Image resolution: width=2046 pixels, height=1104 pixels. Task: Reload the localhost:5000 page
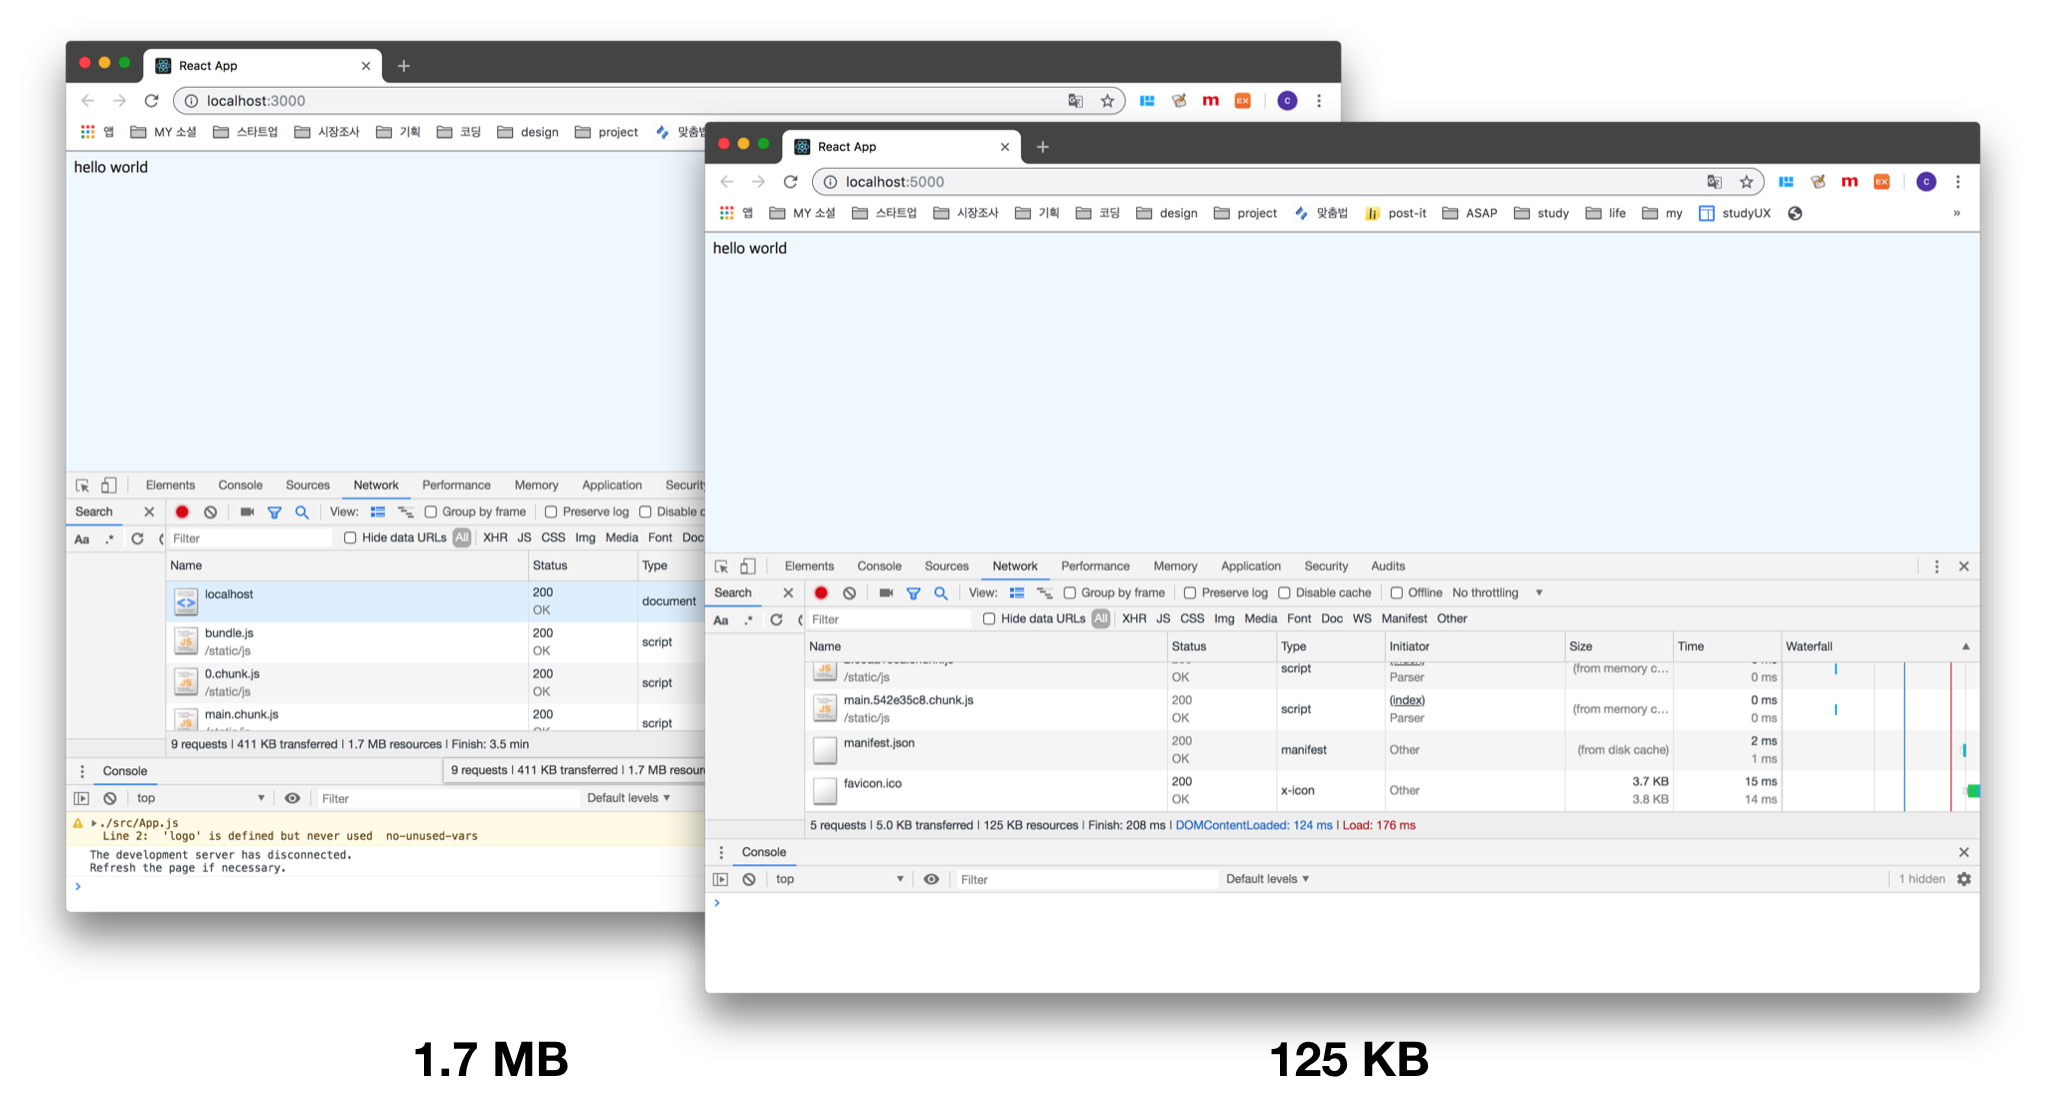coord(790,182)
